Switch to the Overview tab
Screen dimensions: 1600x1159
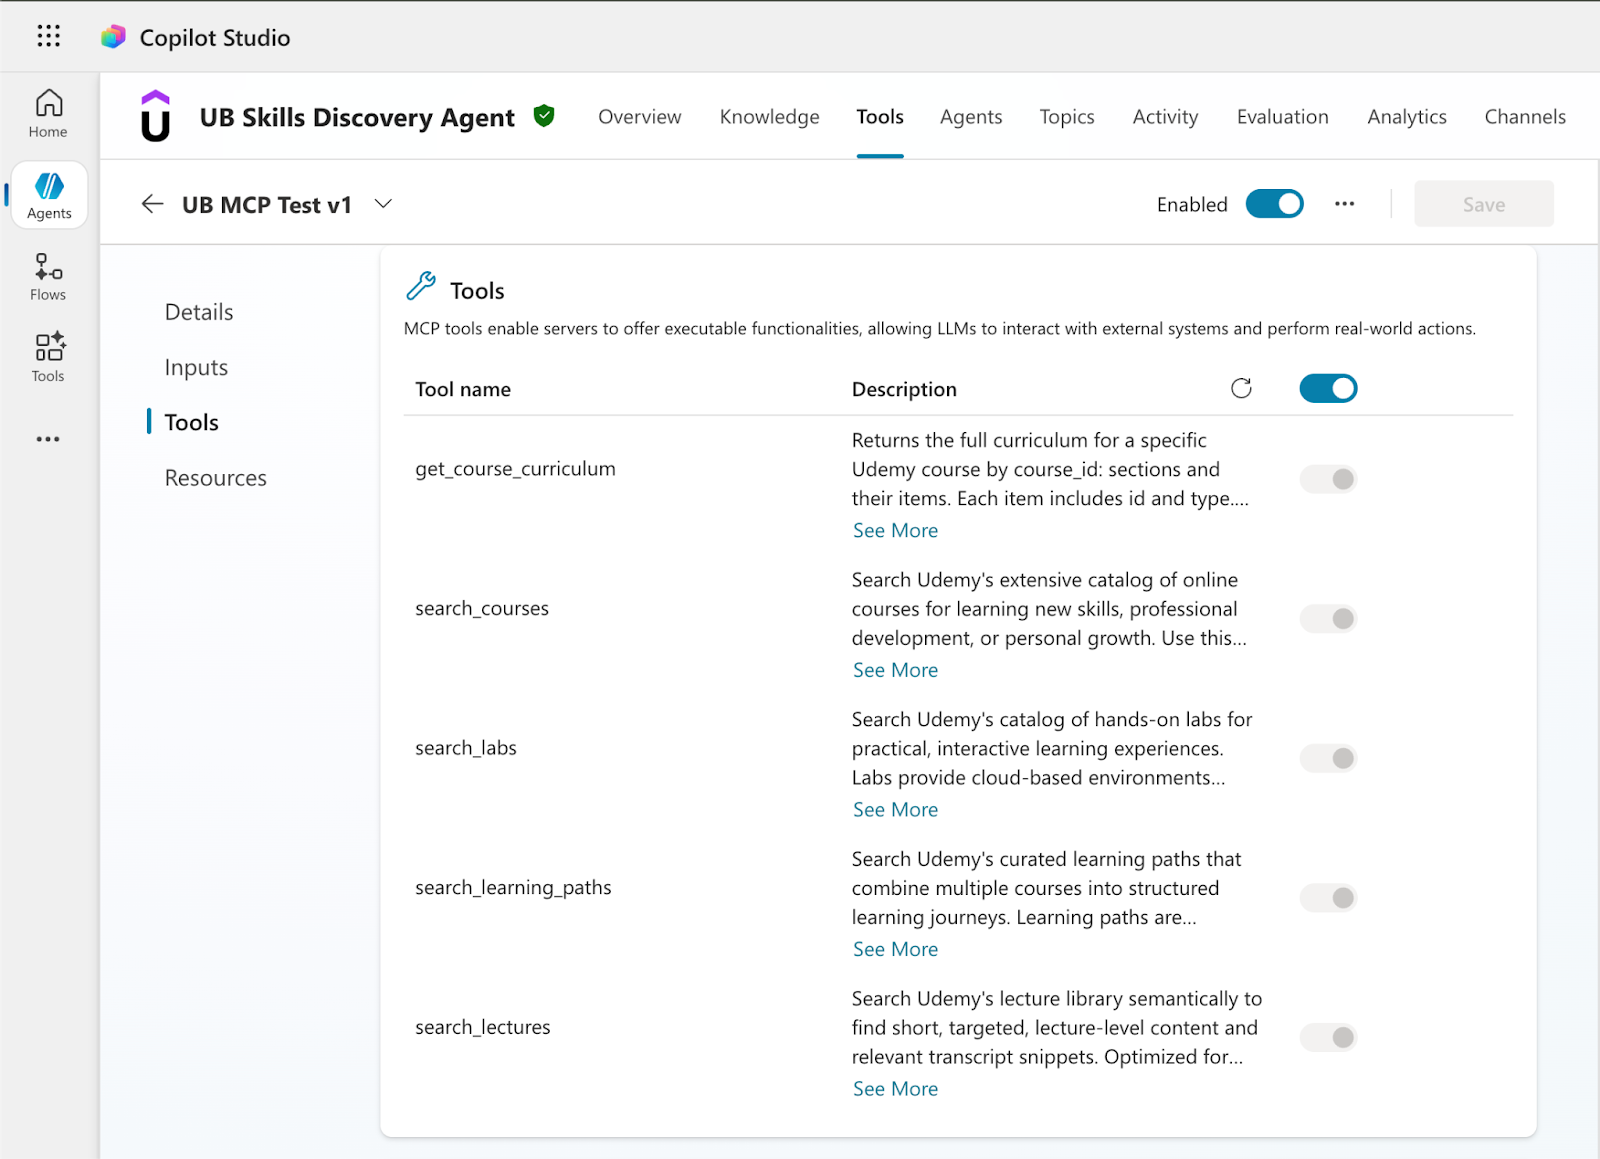pos(640,117)
